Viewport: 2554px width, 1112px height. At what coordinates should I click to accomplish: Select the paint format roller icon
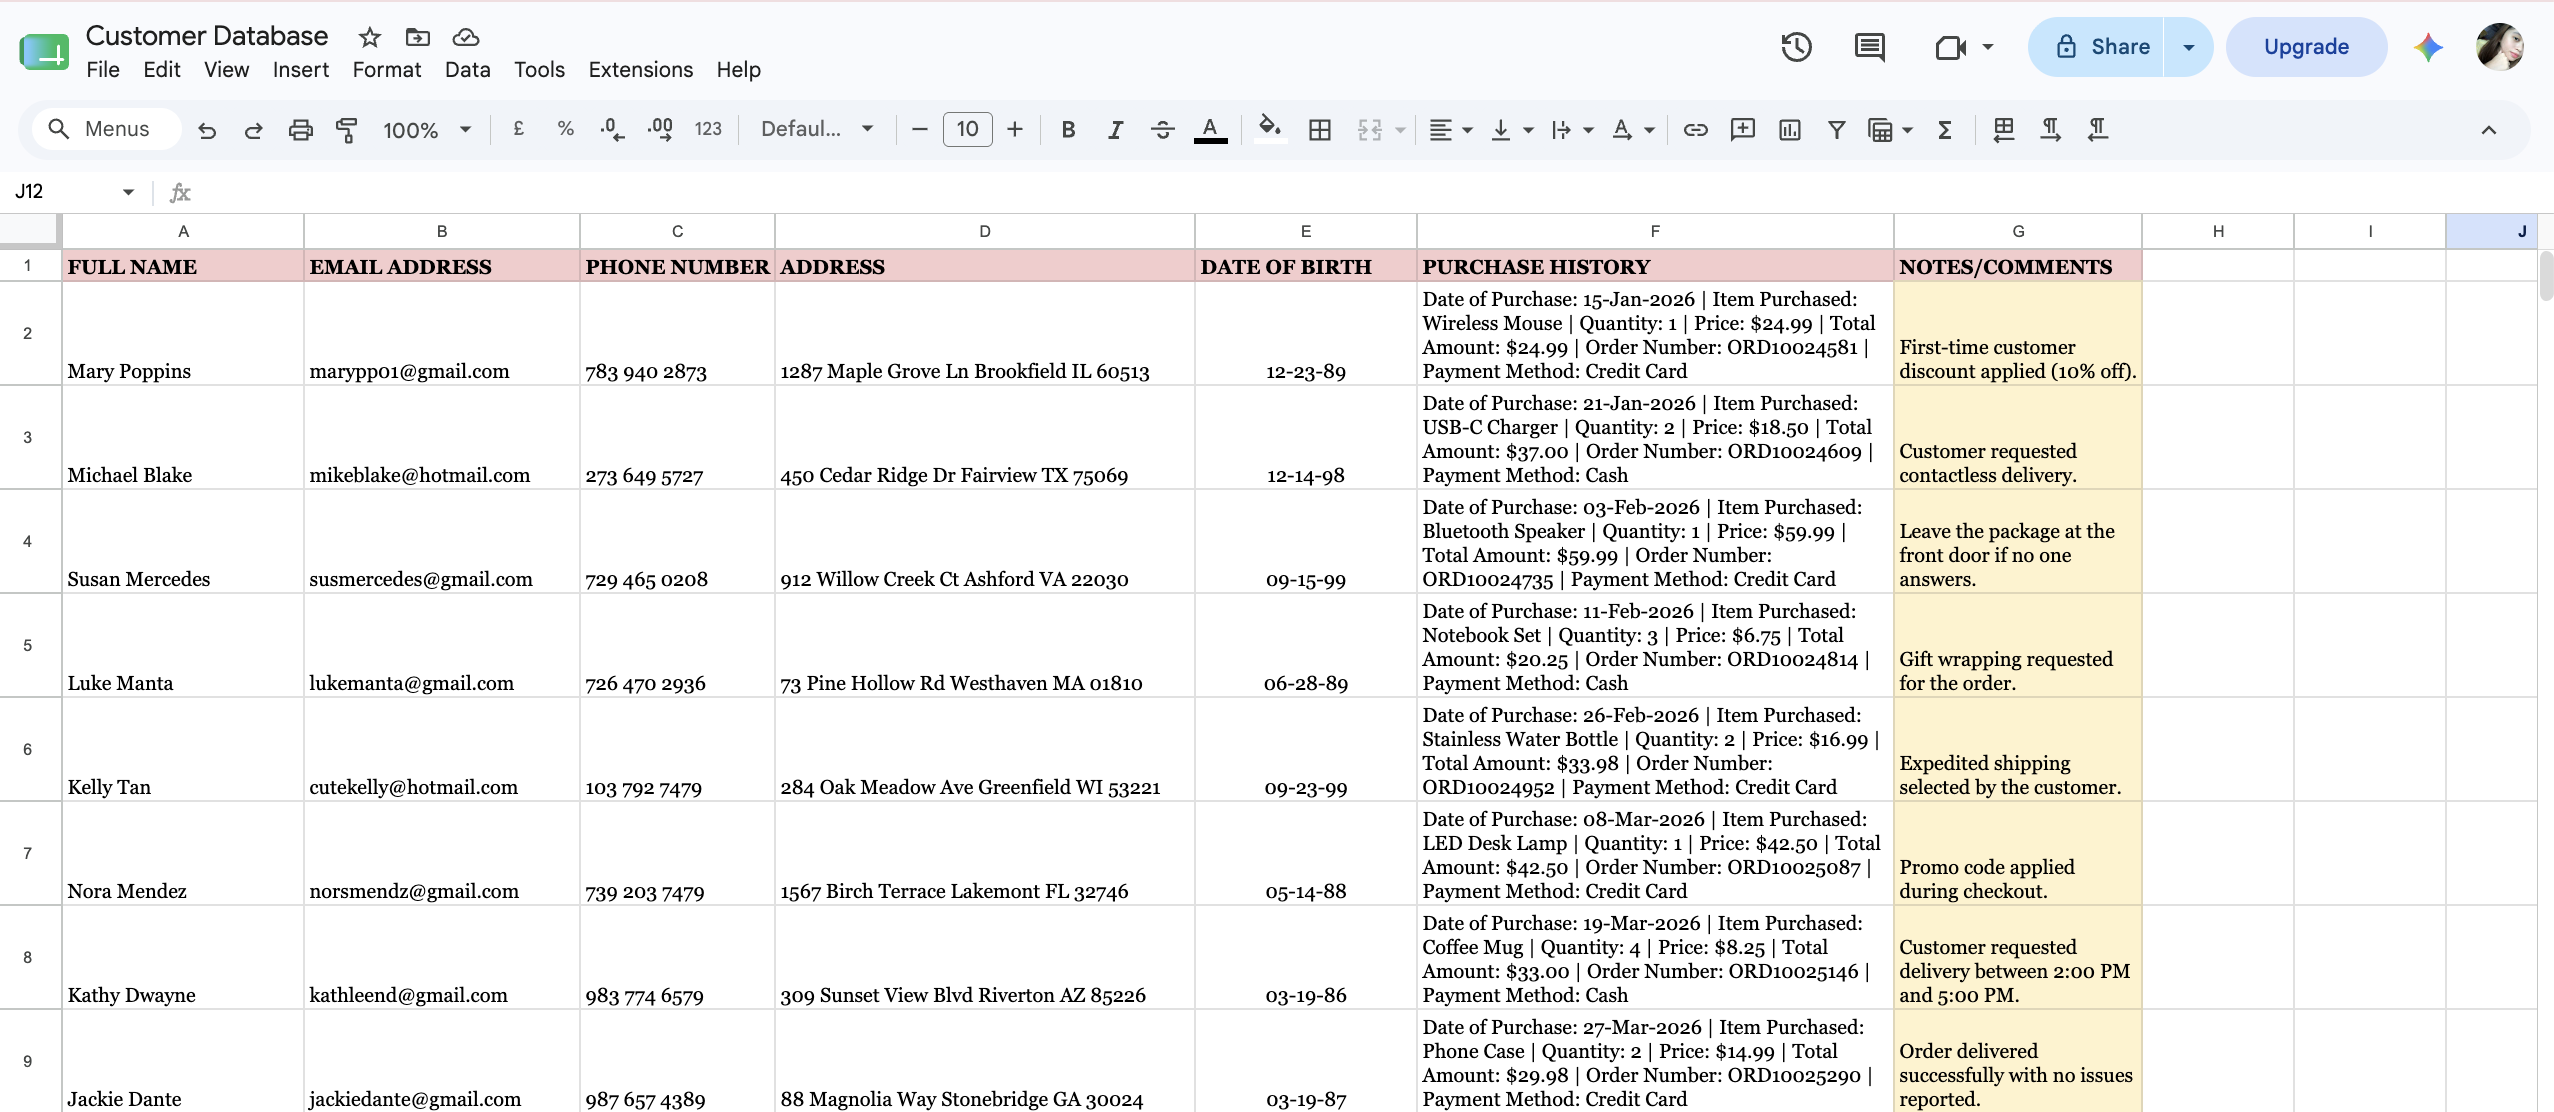[346, 130]
